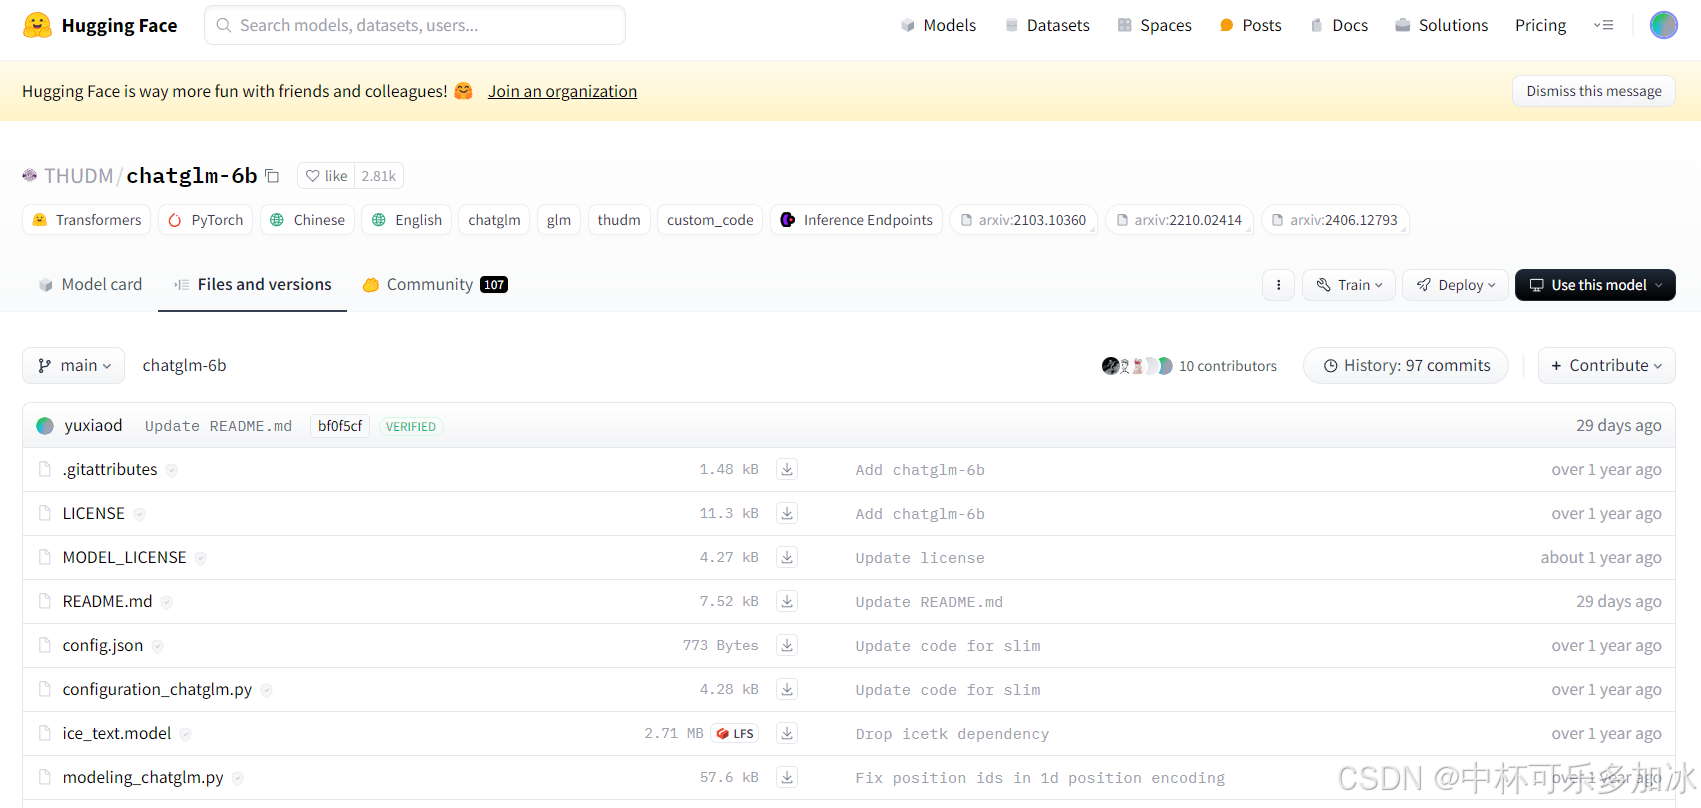This screenshot has height=808, width=1701.
Task: Open the main branch dropdown
Action: point(74,366)
